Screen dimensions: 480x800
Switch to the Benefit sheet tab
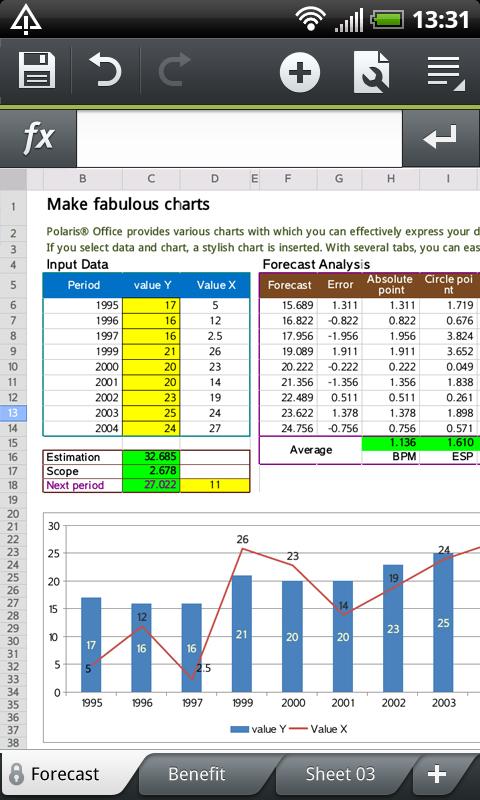(197, 774)
